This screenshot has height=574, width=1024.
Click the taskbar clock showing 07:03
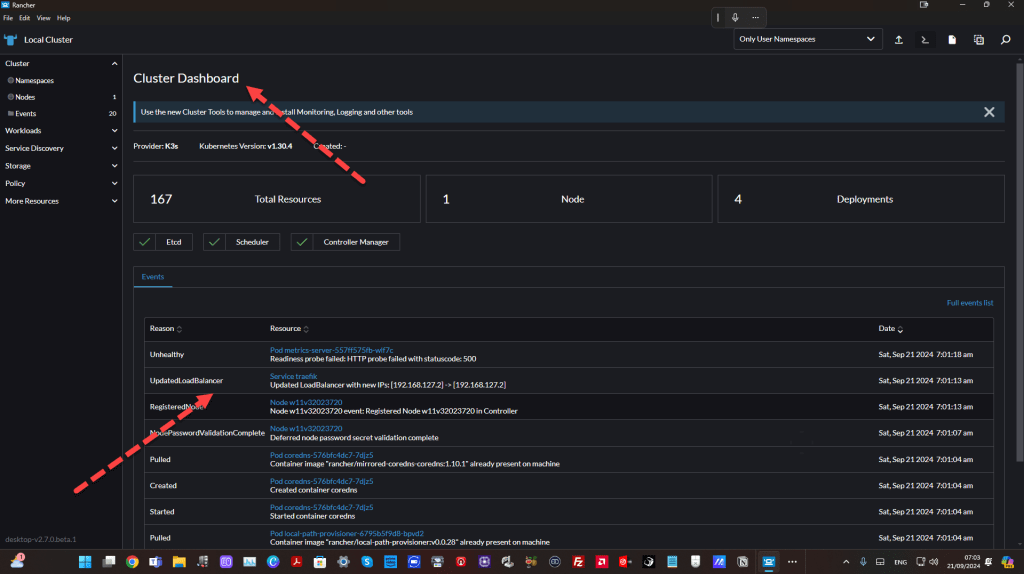[x=964, y=562]
